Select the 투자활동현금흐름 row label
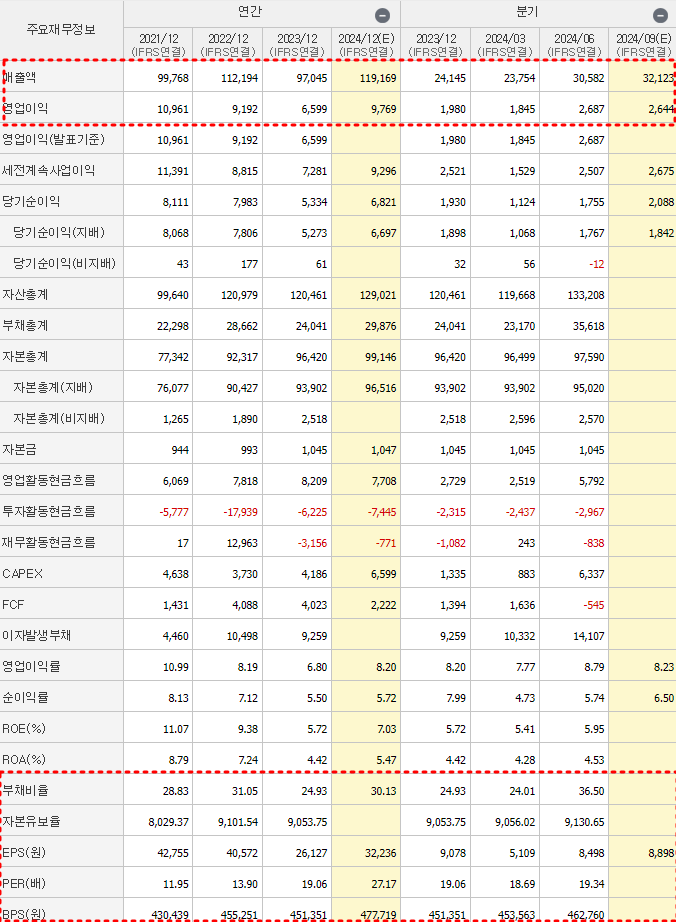Screen dimensions: 676x922 click(x=49, y=512)
